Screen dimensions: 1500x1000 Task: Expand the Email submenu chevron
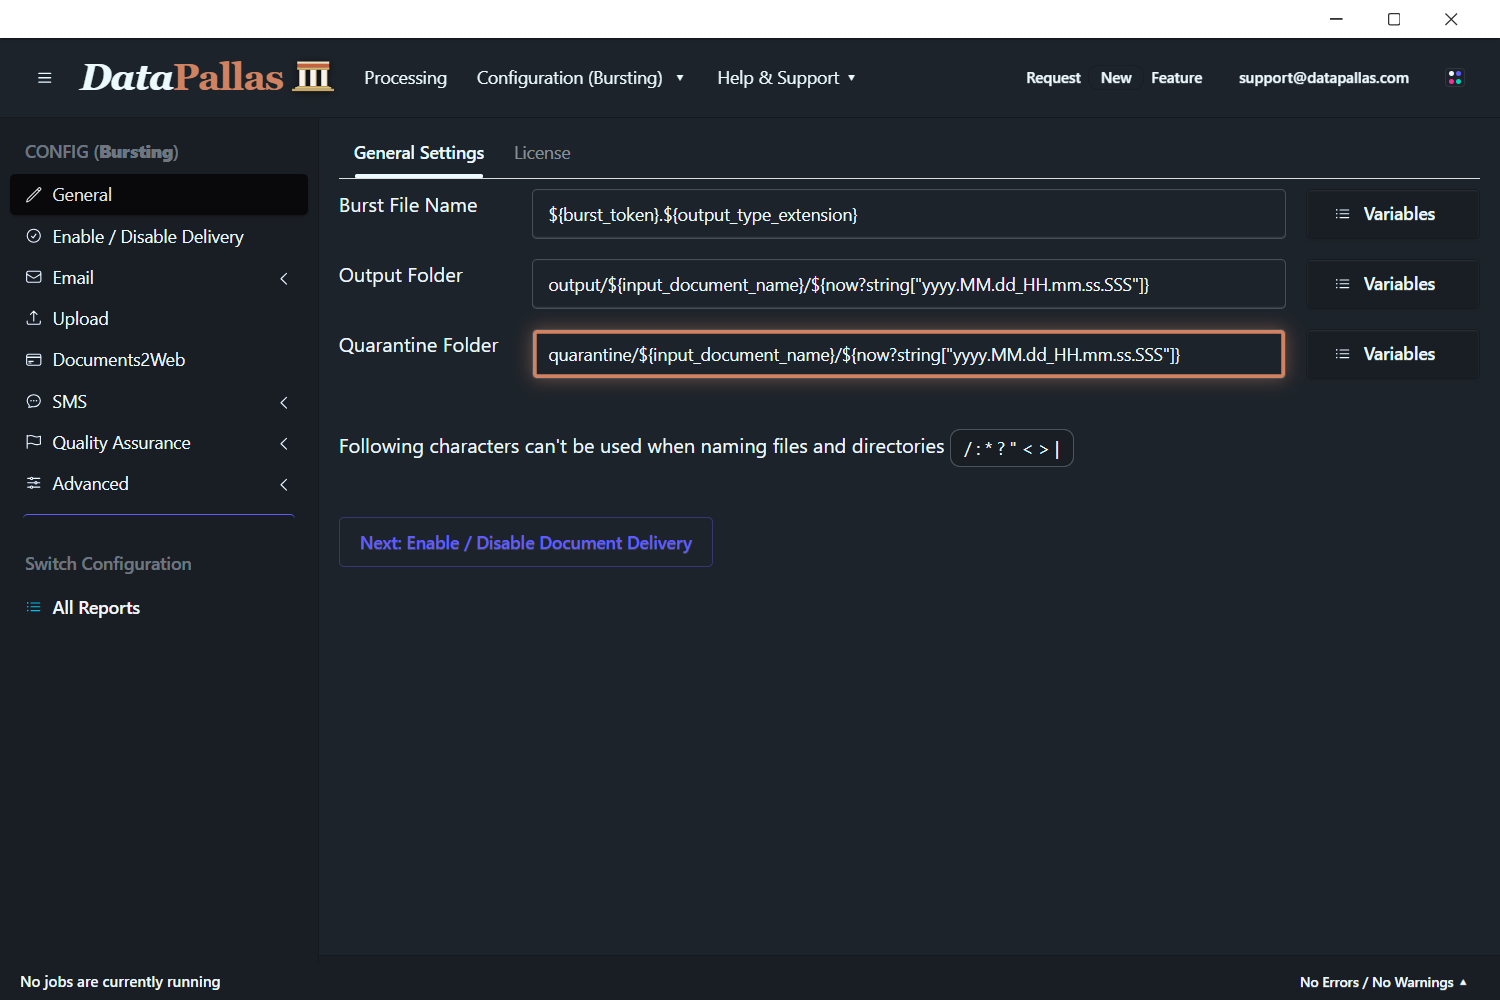[x=284, y=279]
